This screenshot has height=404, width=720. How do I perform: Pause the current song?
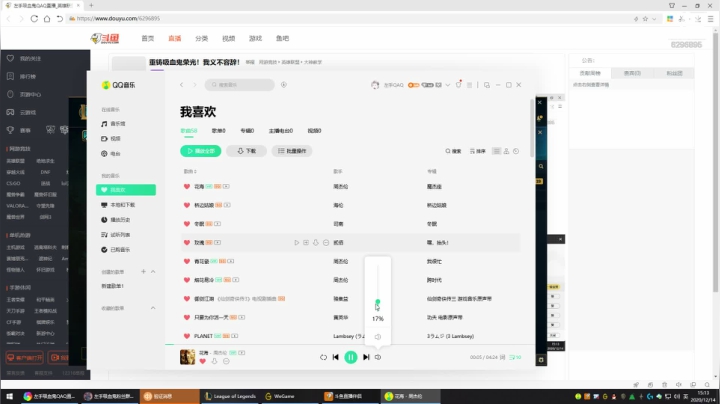click(x=351, y=357)
